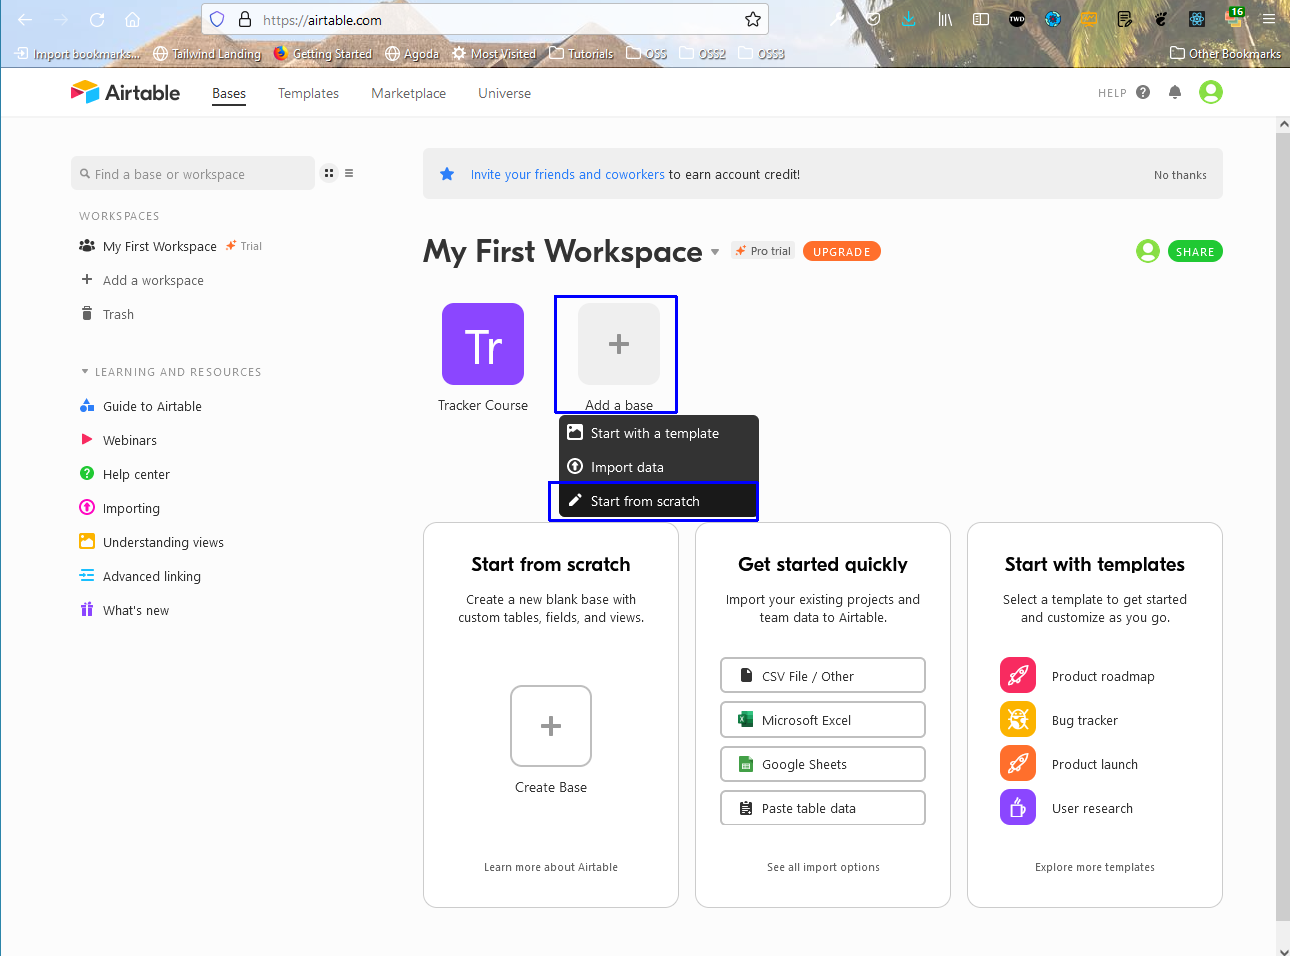Open the Importing resource
The width and height of the screenshot is (1290, 956).
pyautogui.click(x=131, y=508)
